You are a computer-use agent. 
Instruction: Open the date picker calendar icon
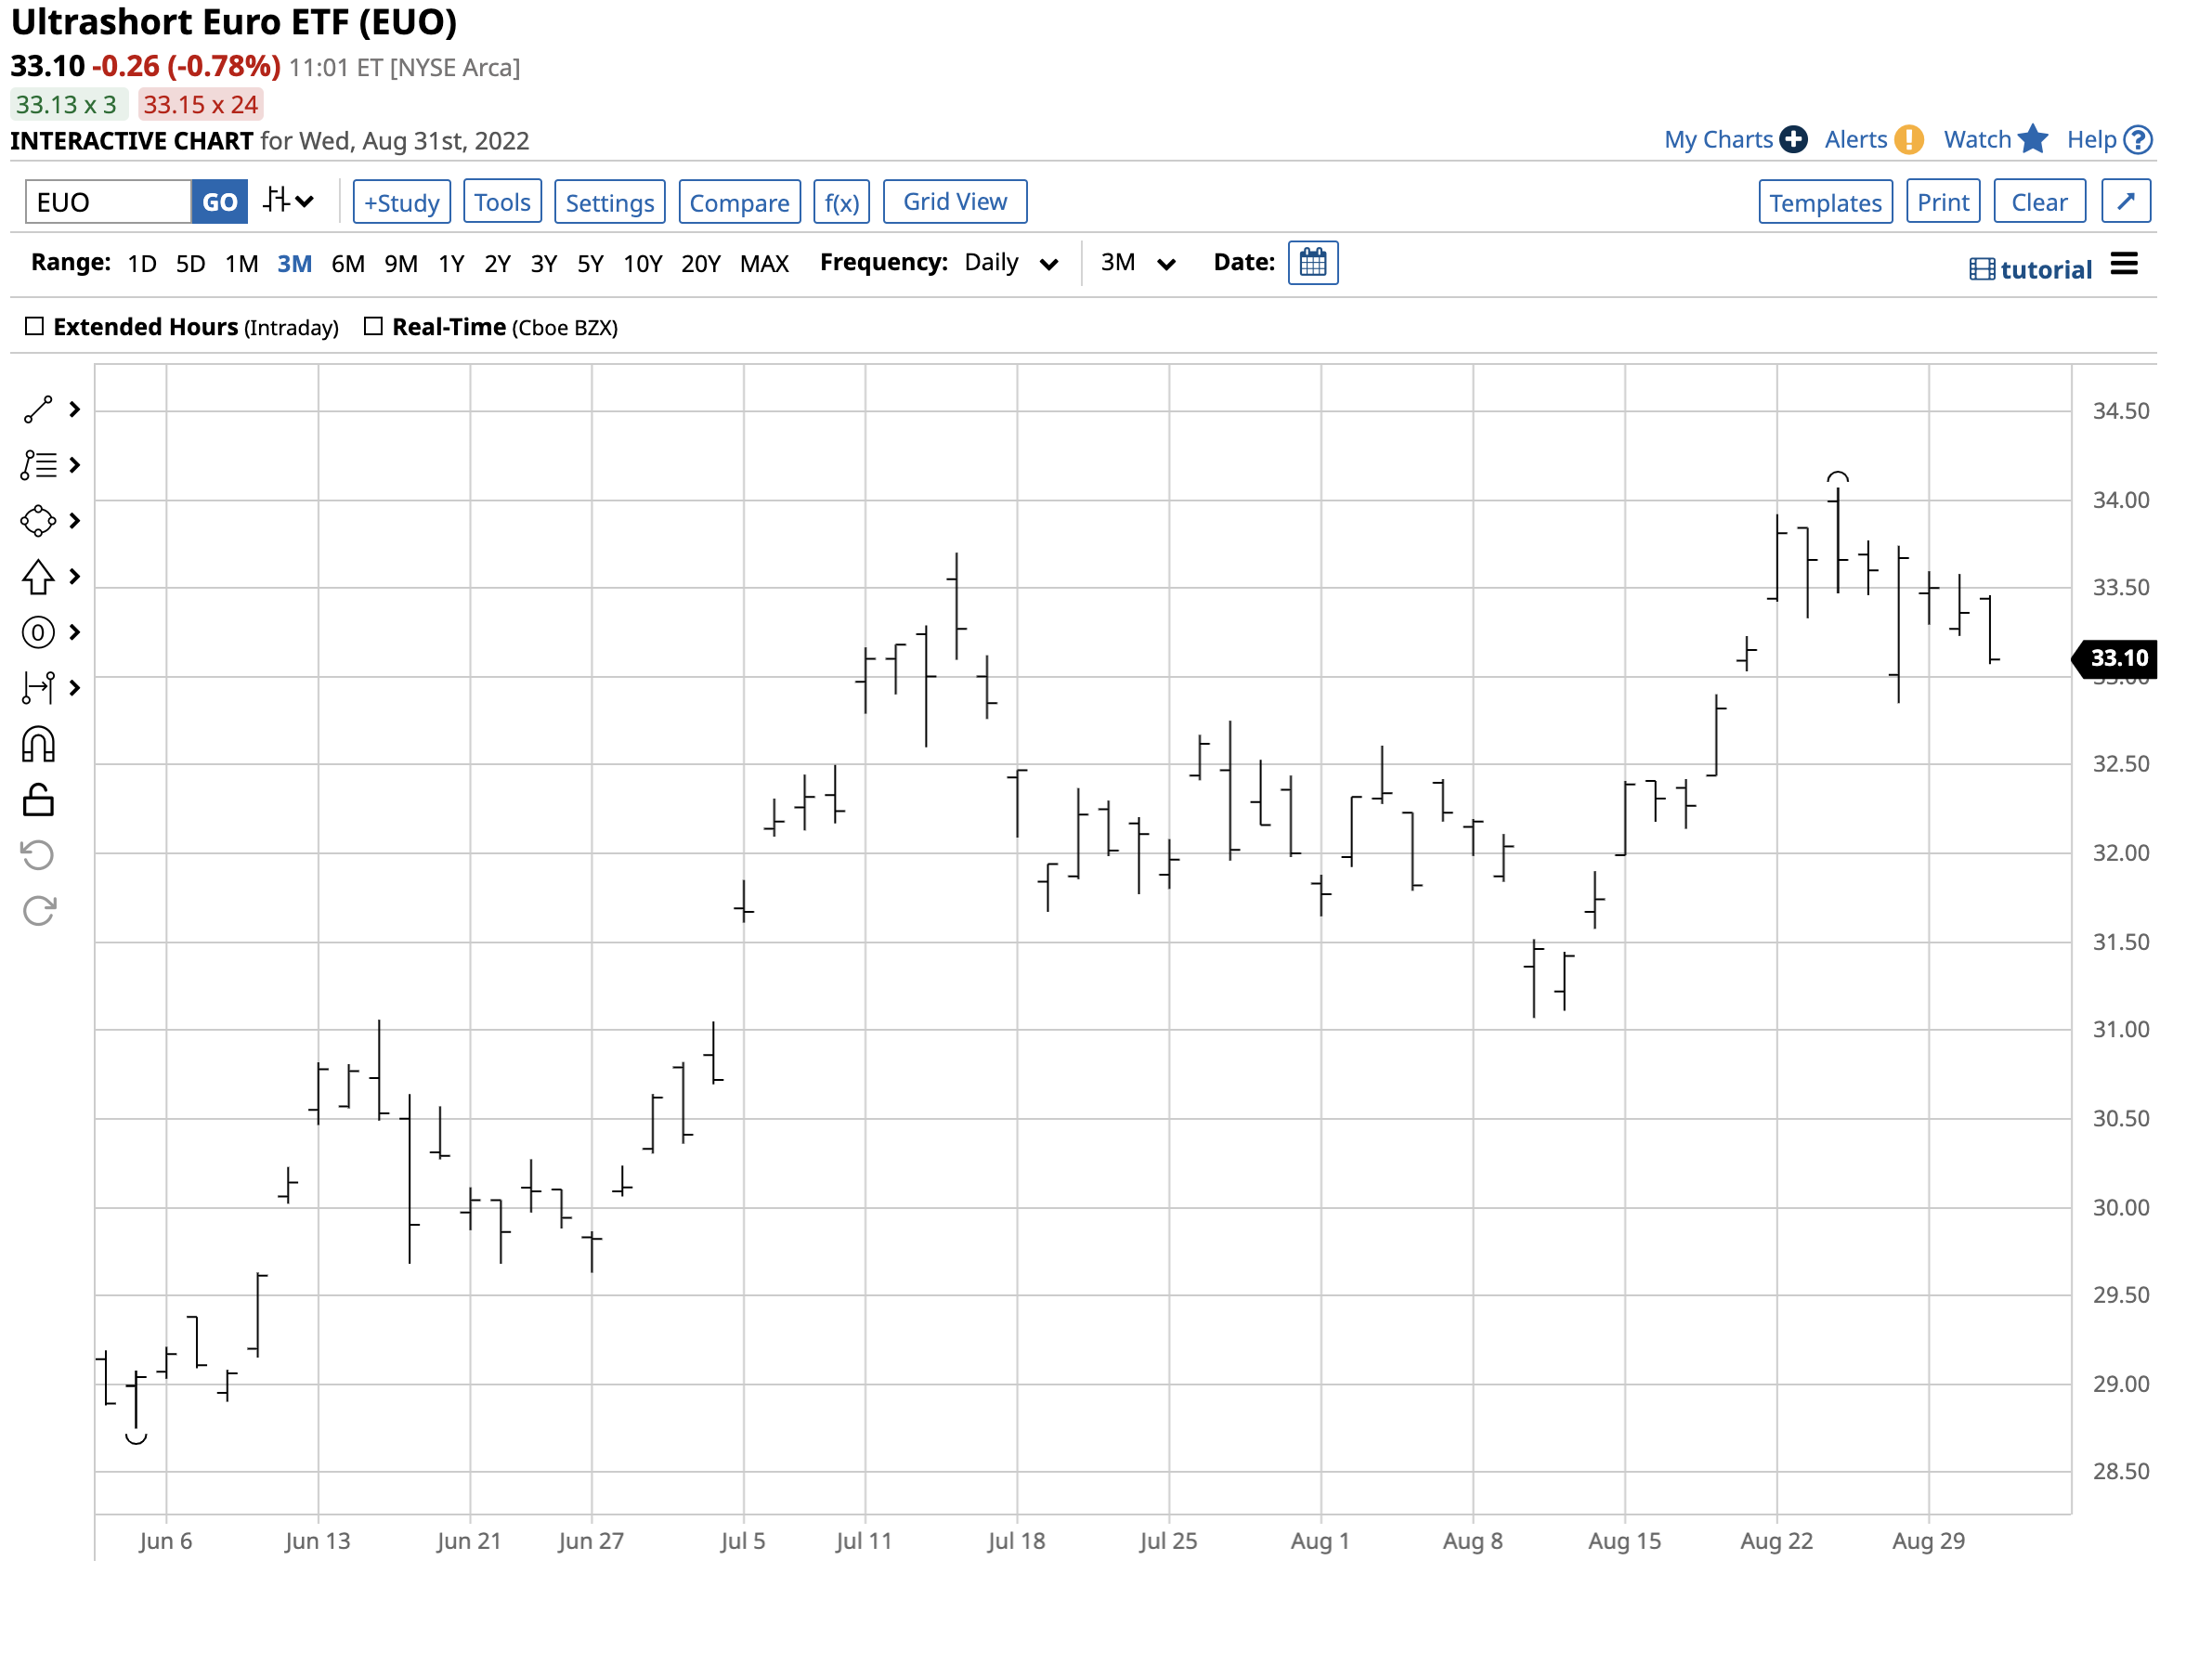(1313, 263)
